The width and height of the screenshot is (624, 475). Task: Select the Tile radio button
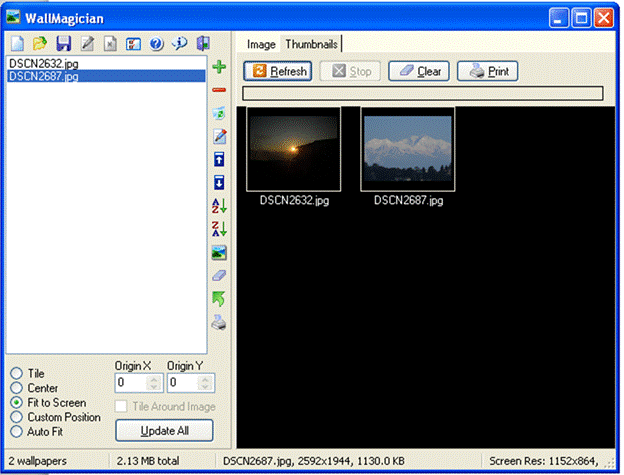16,374
